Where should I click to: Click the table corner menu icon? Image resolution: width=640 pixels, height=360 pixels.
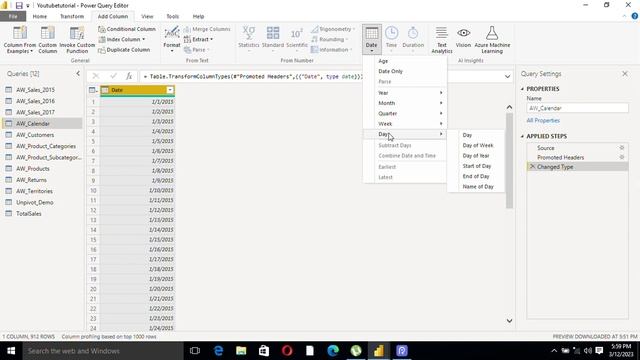pyautogui.click(x=93, y=90)
